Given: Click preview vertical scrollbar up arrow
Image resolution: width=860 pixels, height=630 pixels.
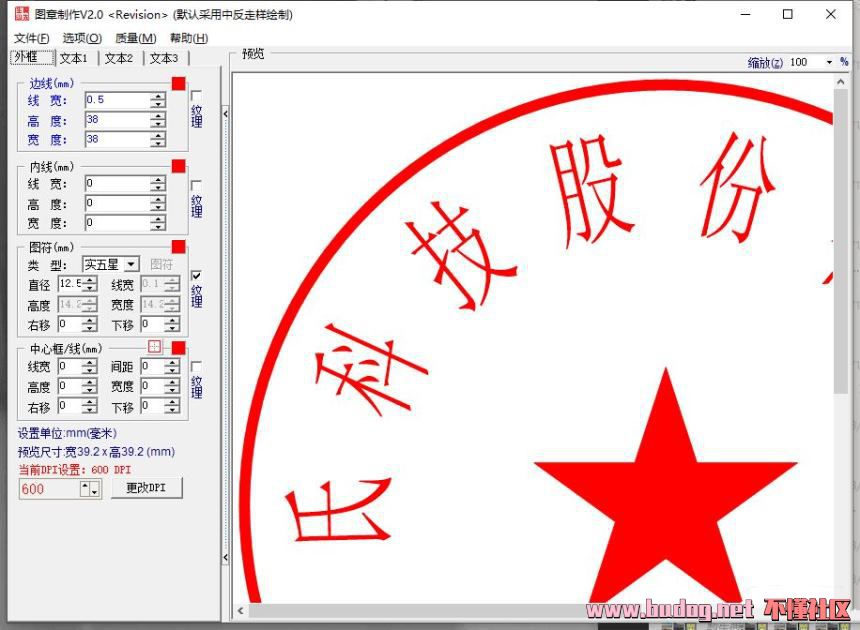Looking at the screenshot, I should (x=840, y=82).
